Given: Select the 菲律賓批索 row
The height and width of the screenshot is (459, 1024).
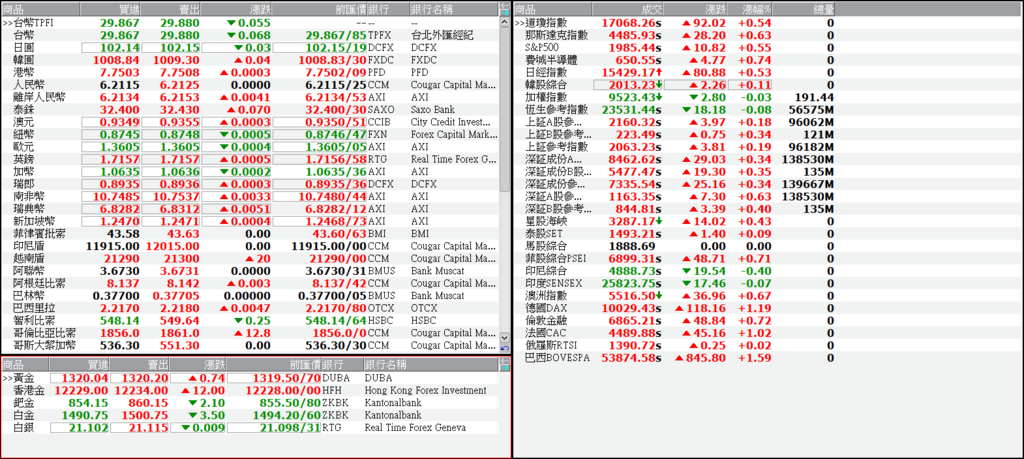Looking at the screenshot, I should click(x=250, y=234).
